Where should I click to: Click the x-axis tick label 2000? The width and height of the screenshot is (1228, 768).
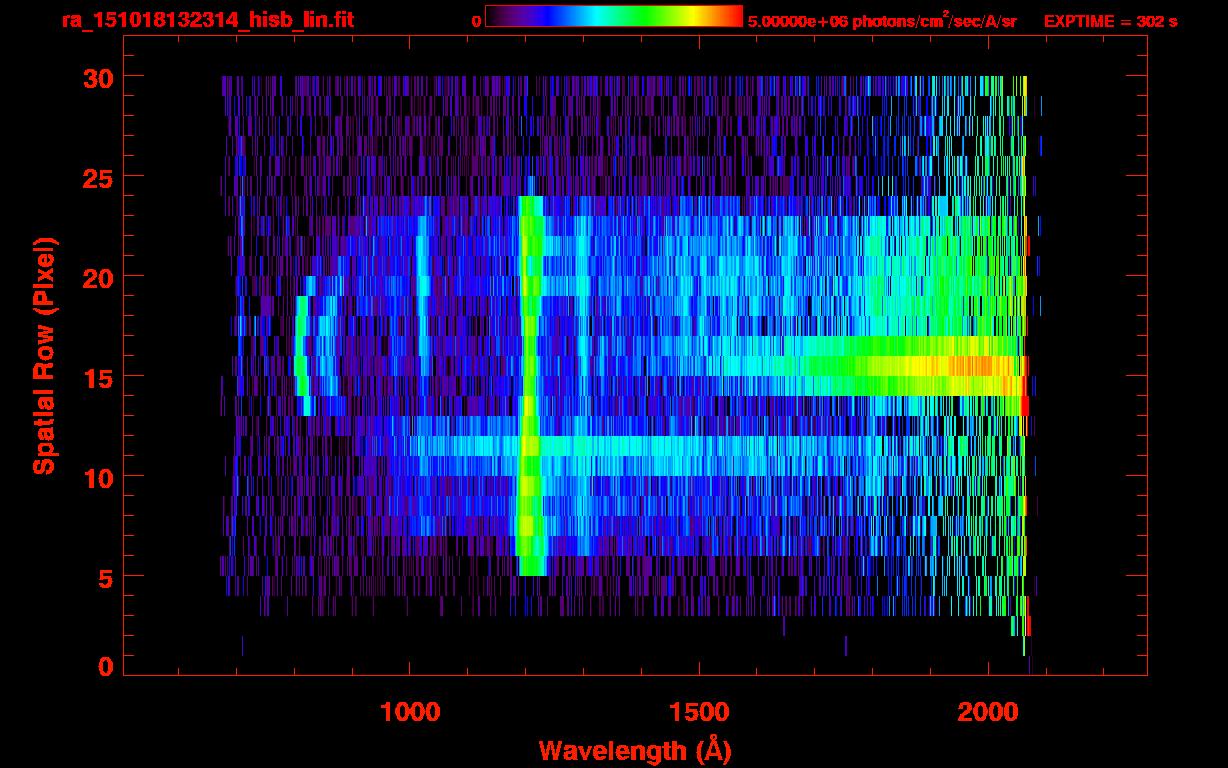point(988,712)
